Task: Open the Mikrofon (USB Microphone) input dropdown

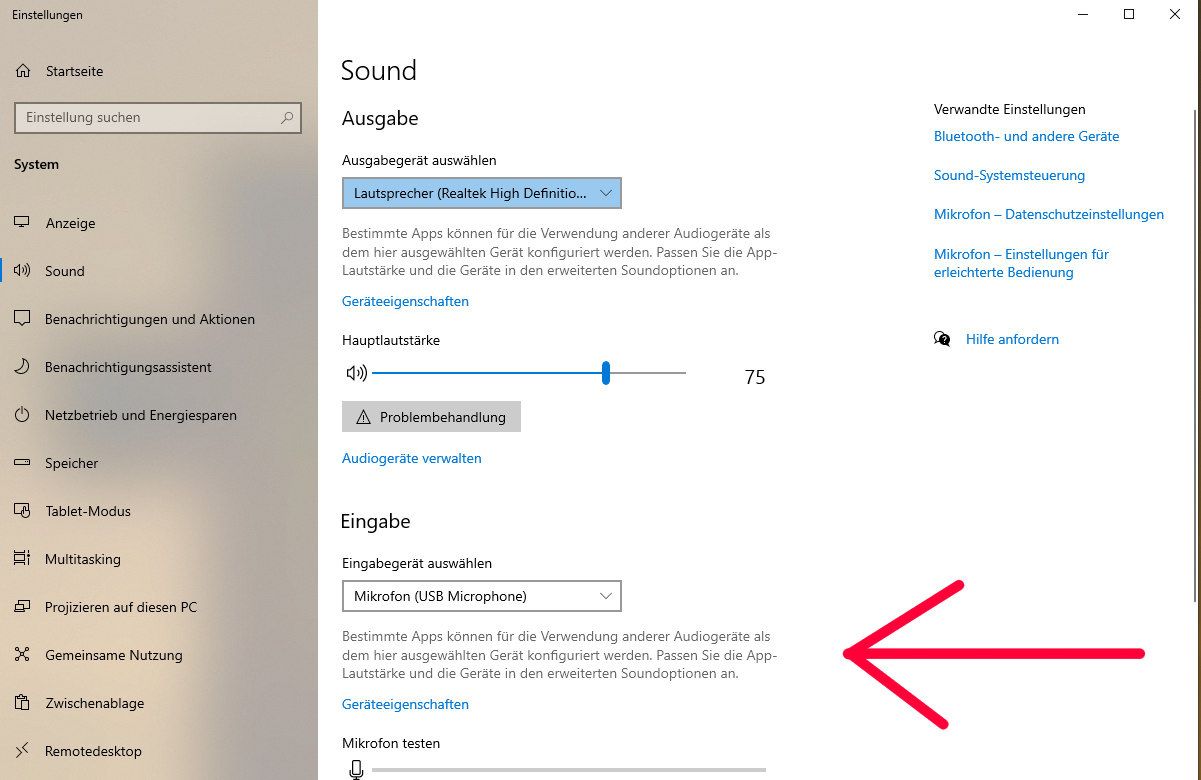Action: pyautogui.click(x=482, y=596)
